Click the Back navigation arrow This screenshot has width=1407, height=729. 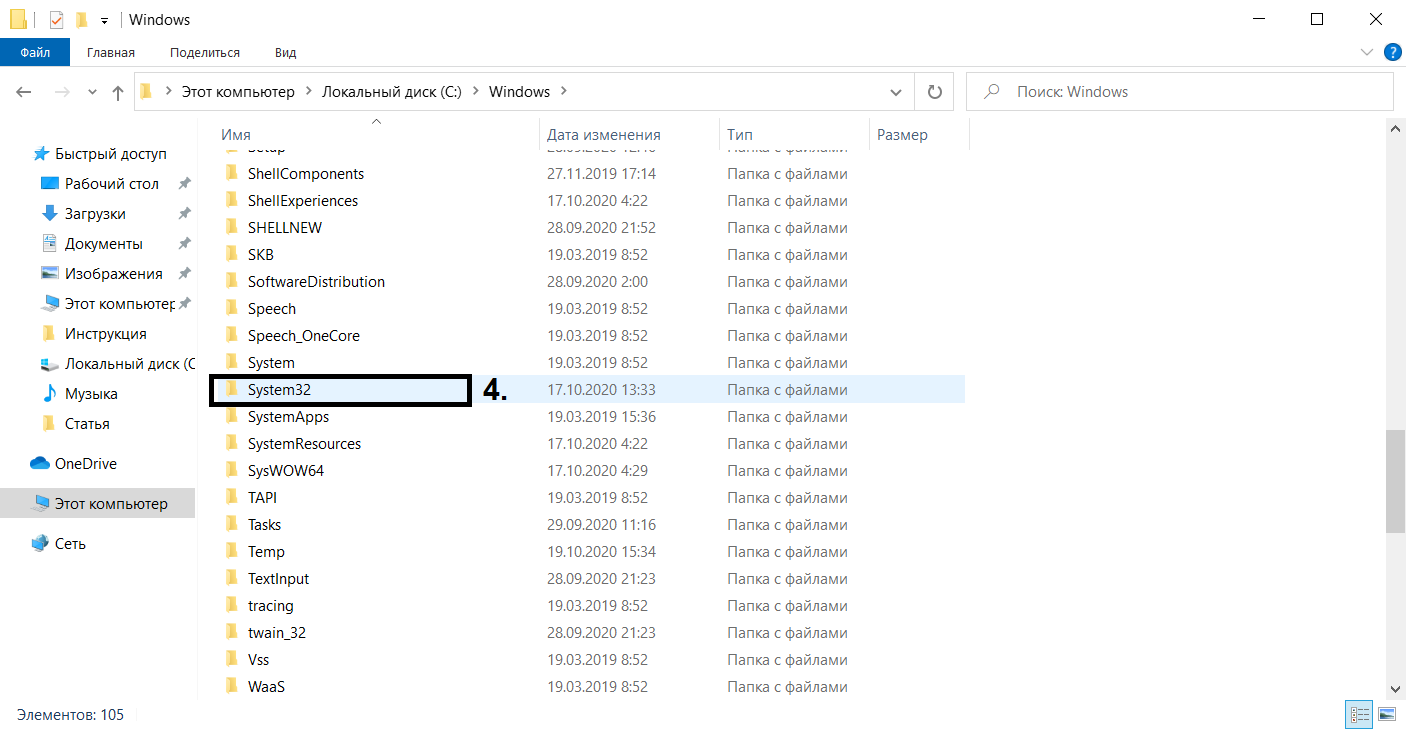pyautogui.click(x=24, y=92)
